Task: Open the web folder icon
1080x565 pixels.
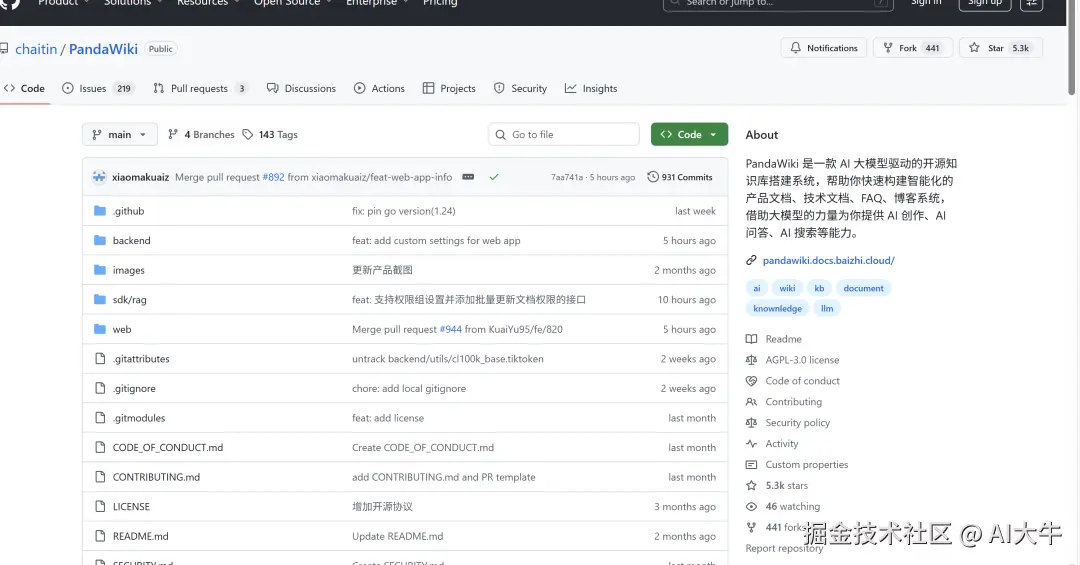Action: [100, 329]
